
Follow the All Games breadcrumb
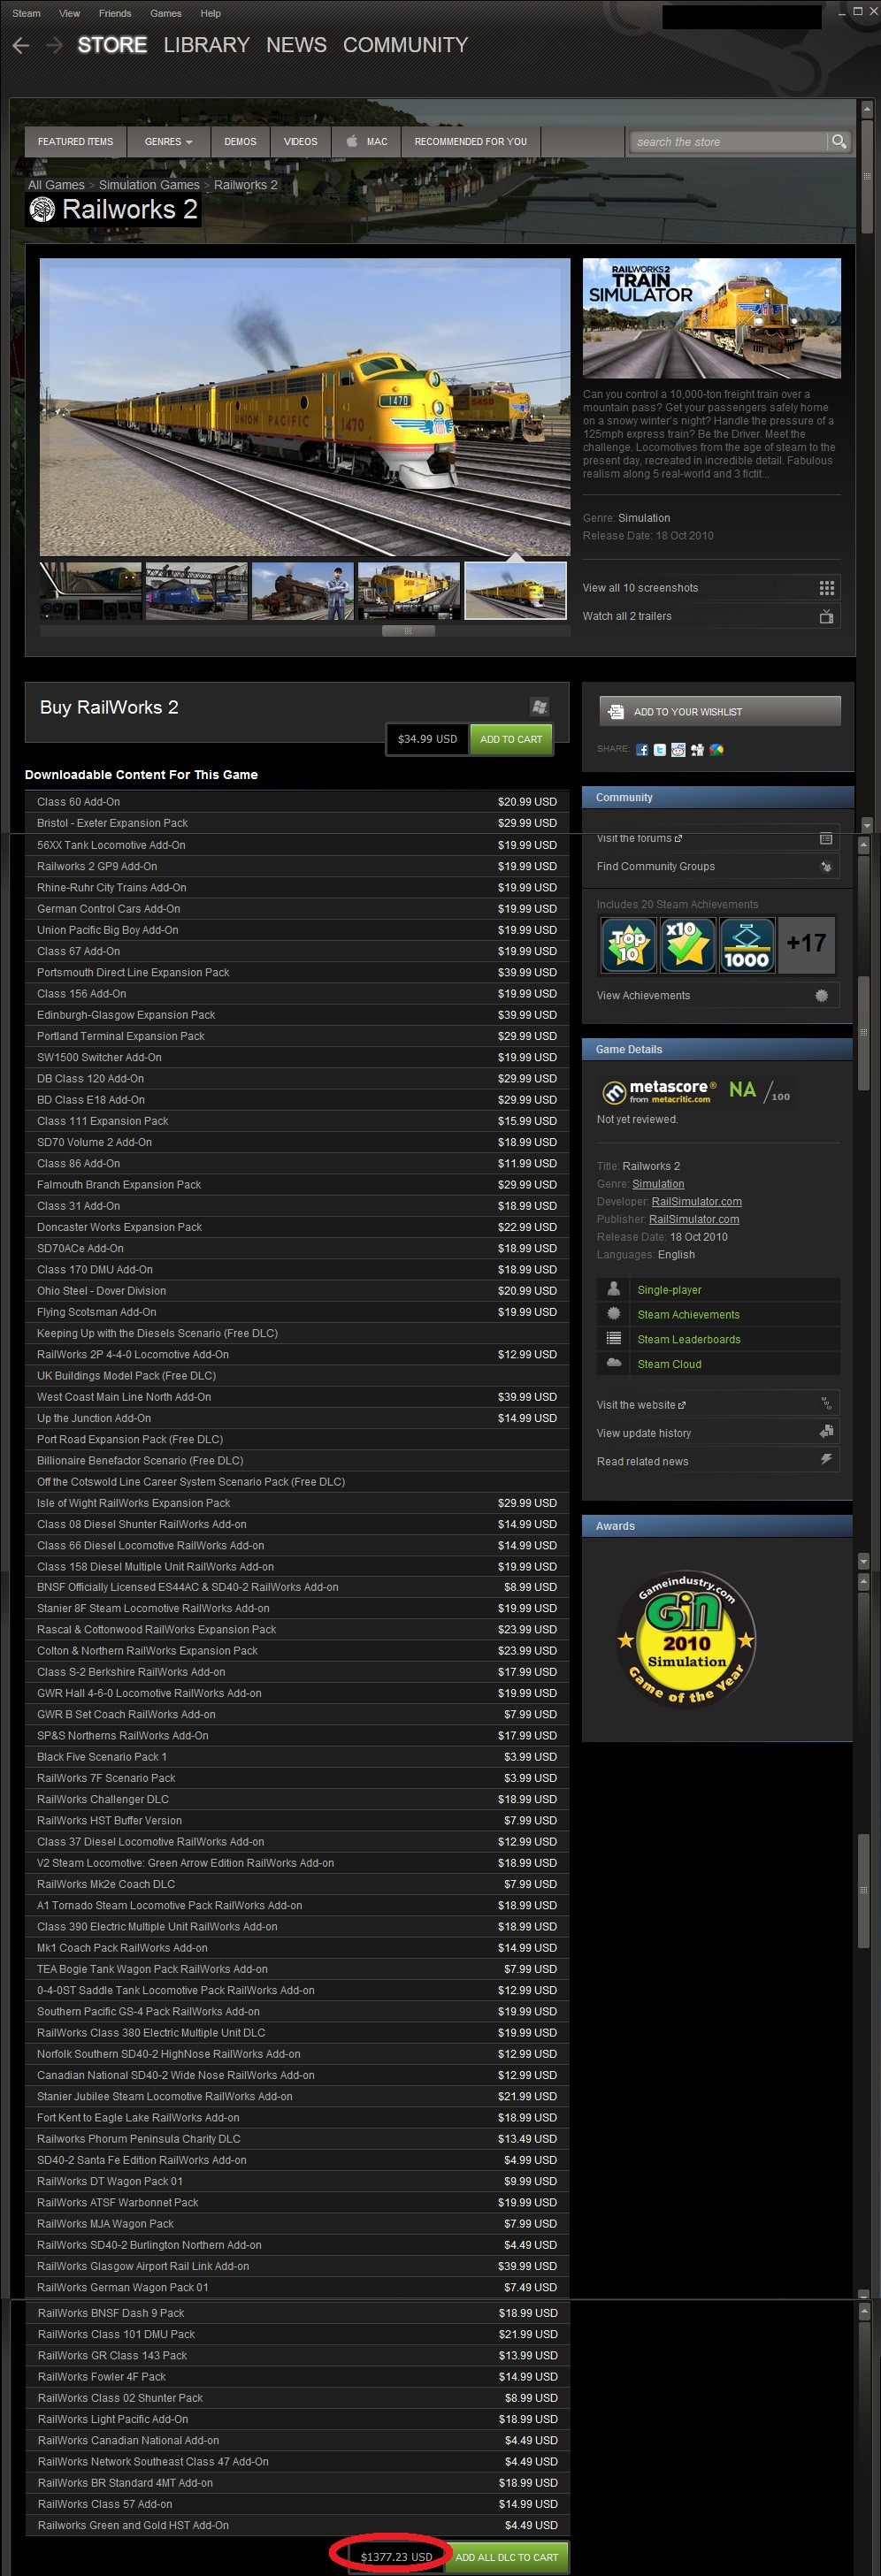pyautogui.click(x=56, y=185)
